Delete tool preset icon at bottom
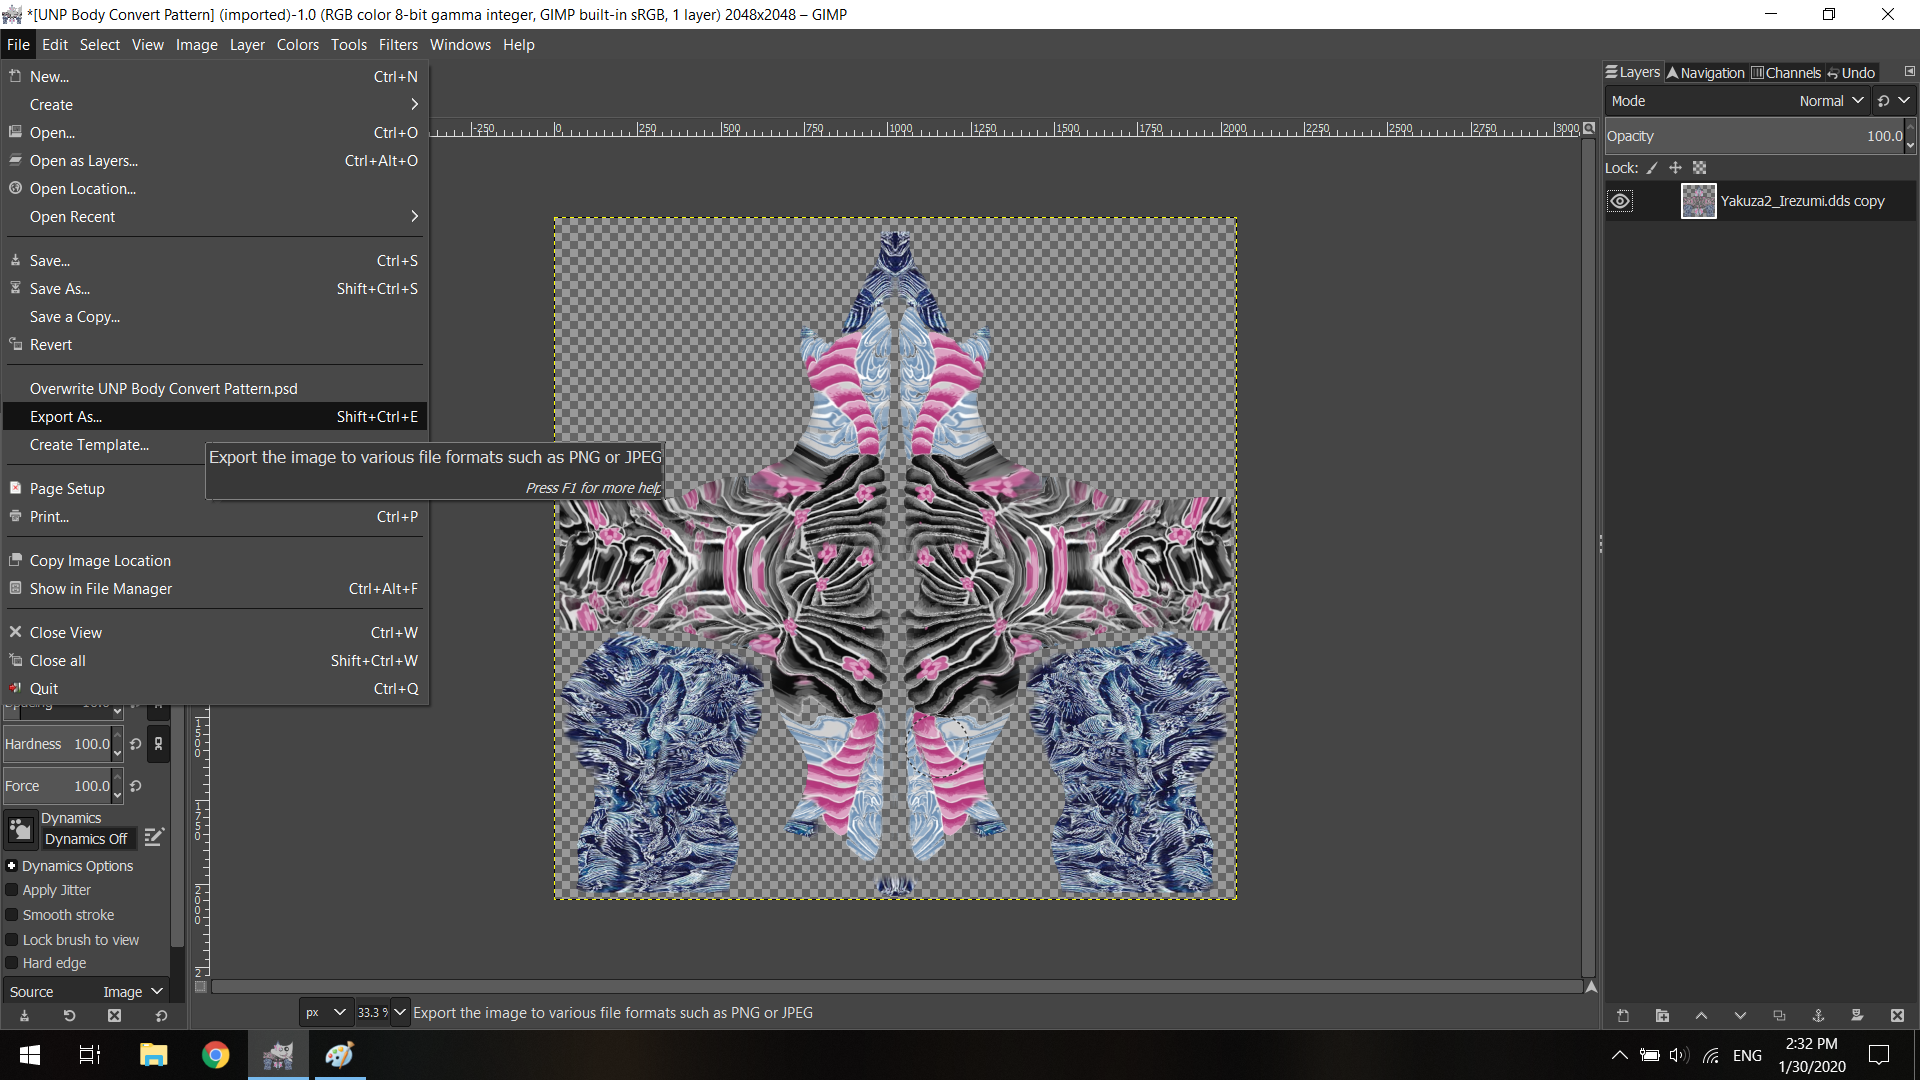Screen dimensions: 1920x1080 point(114,1016)
